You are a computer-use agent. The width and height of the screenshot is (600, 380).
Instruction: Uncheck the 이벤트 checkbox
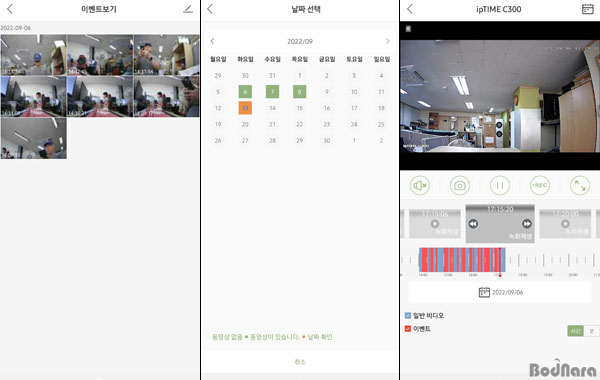tap(408, 329)
